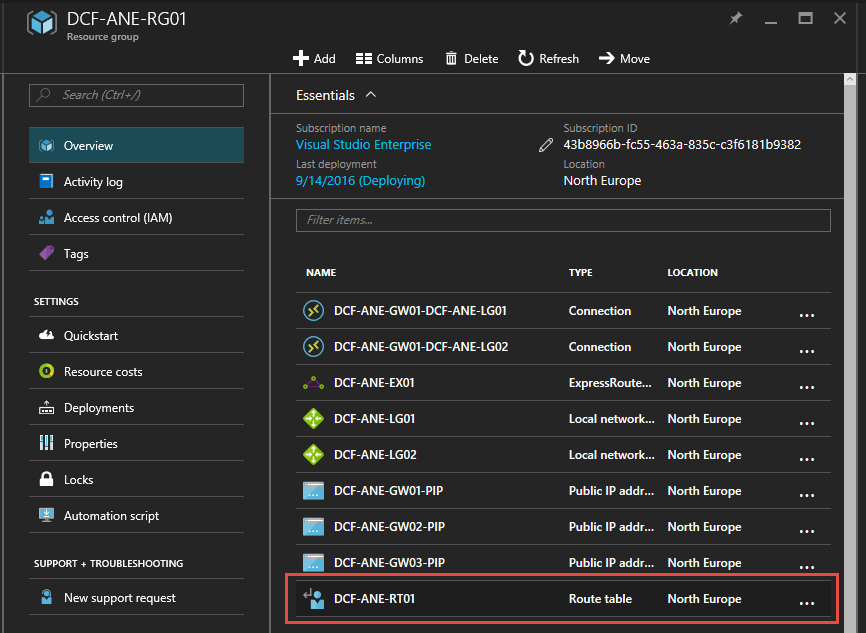This screenshot has width=866, height=633.
Task: Open Access control (IAM) menu item
Action: click(x=118, y=218)
